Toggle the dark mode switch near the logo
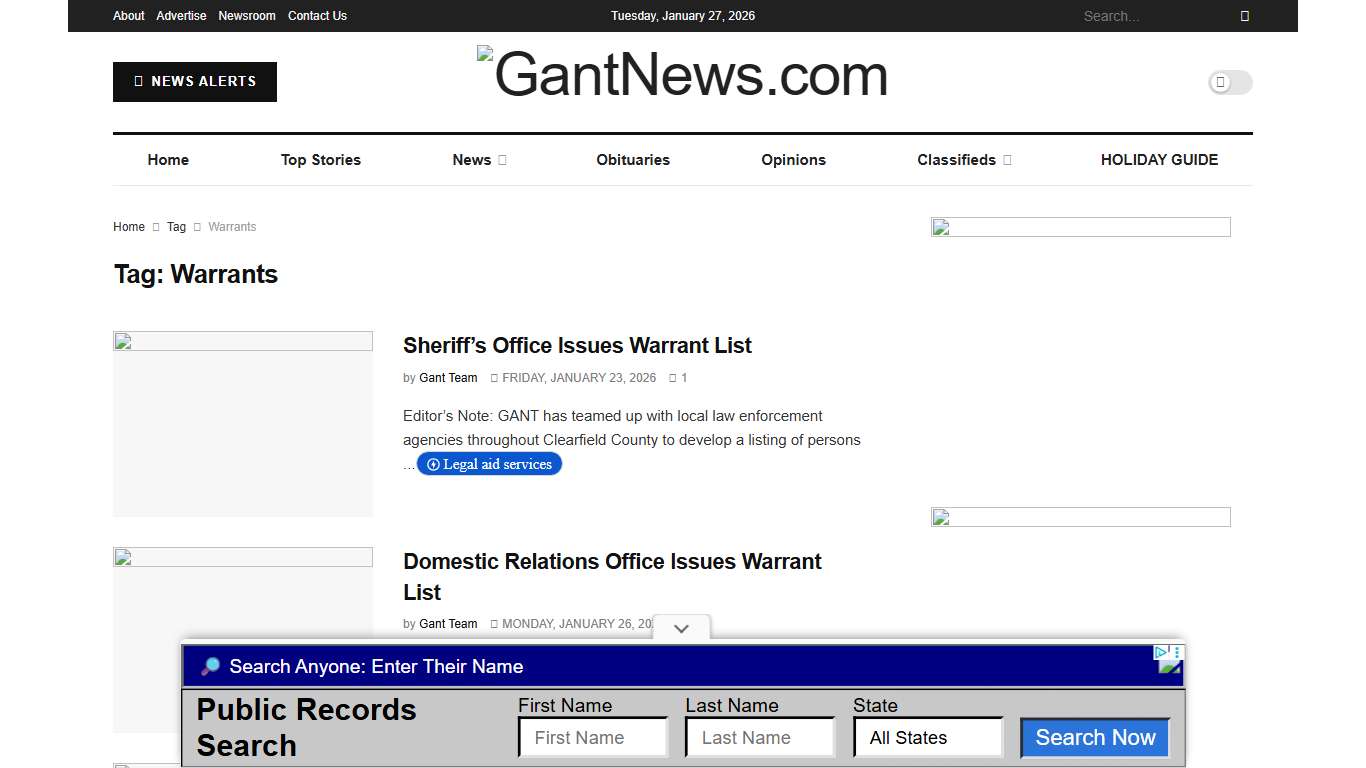Viewport: 1366px width, 768px height. (1229, 82)
